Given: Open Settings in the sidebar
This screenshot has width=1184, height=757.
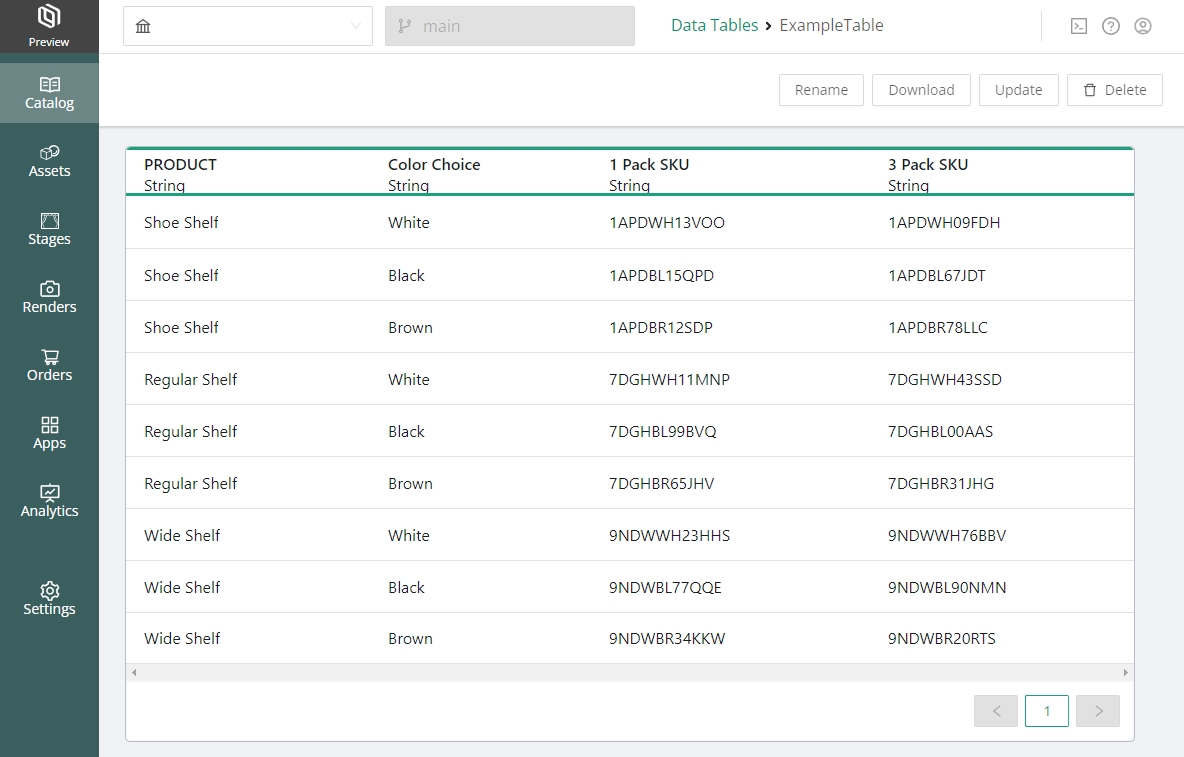Looking at the screenshot, I should 49,599.
